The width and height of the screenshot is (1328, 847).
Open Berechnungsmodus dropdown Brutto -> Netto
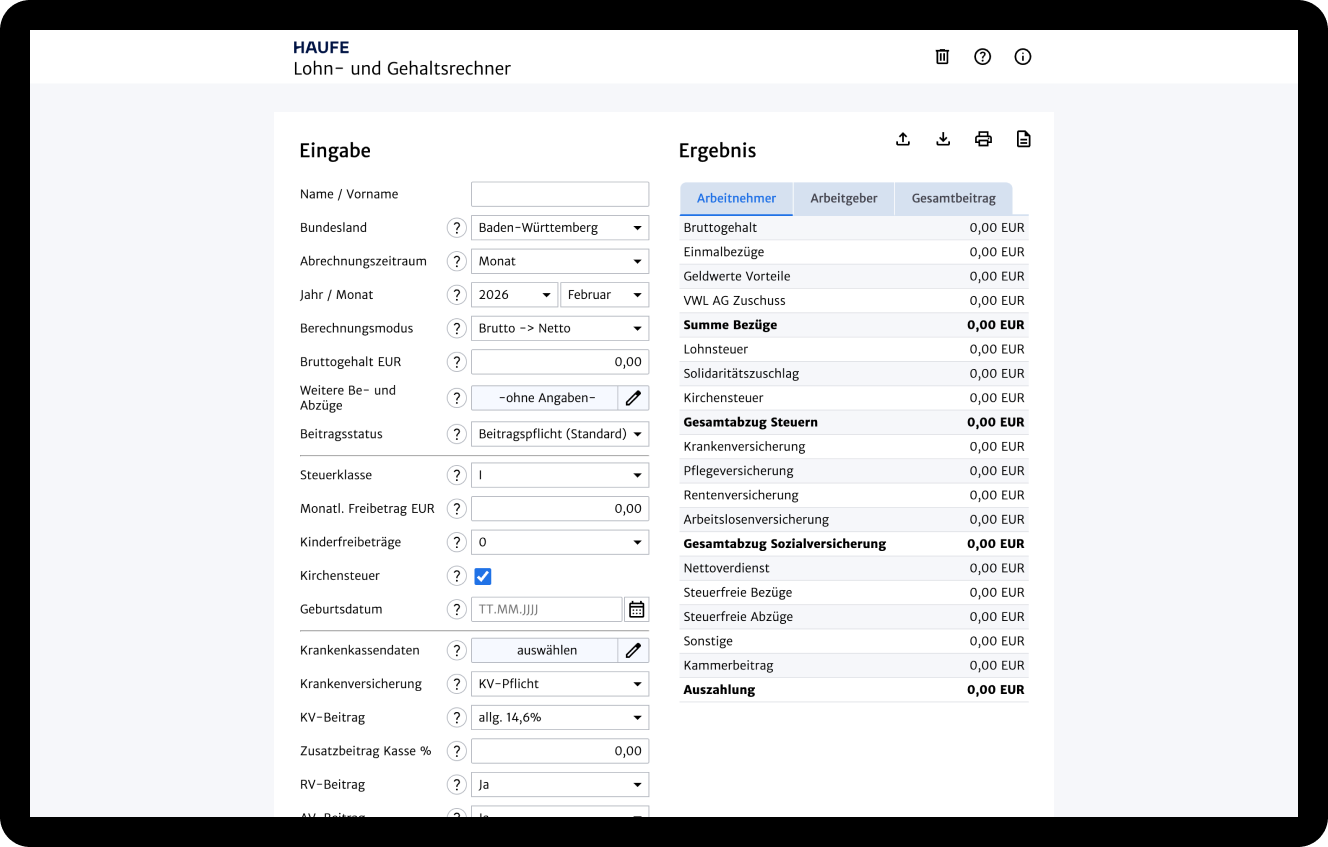[560, 329]
